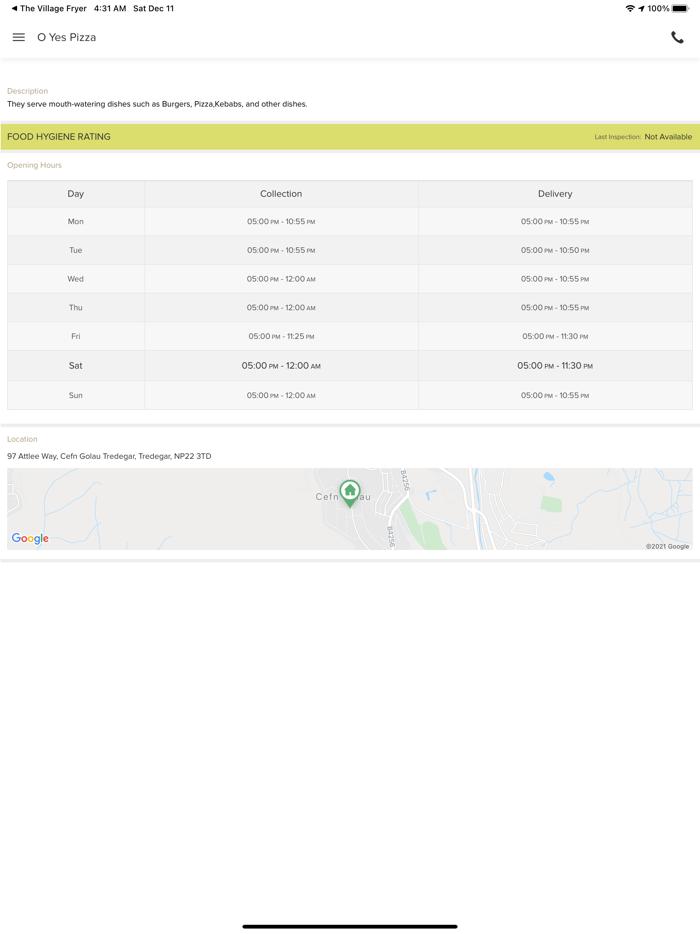Screen dimensions: 700x934
Task: Click Wednesday delivery hours cell
Action: [555, 279]
